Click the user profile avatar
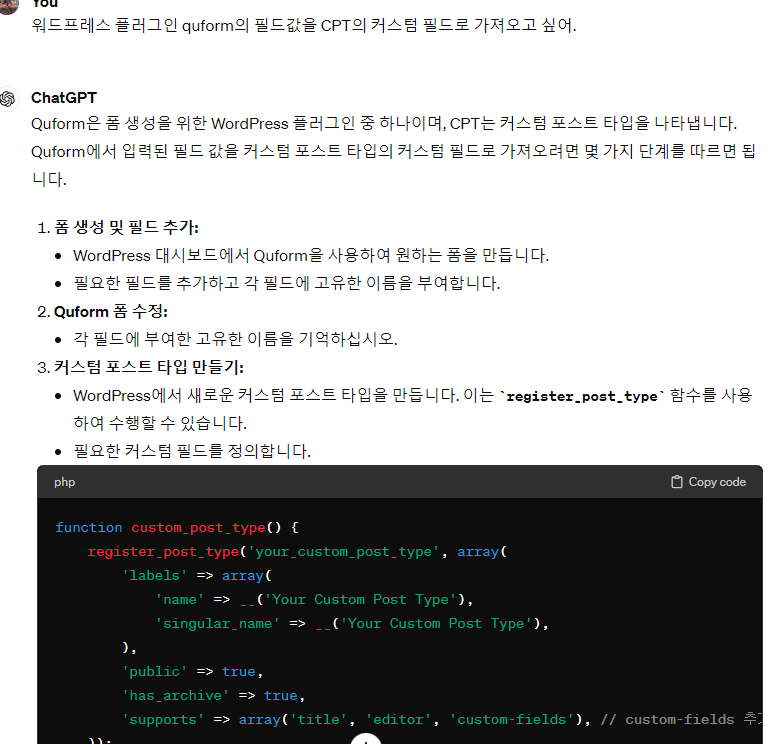This screenshot has width=784, height=744. pos(8,5)
